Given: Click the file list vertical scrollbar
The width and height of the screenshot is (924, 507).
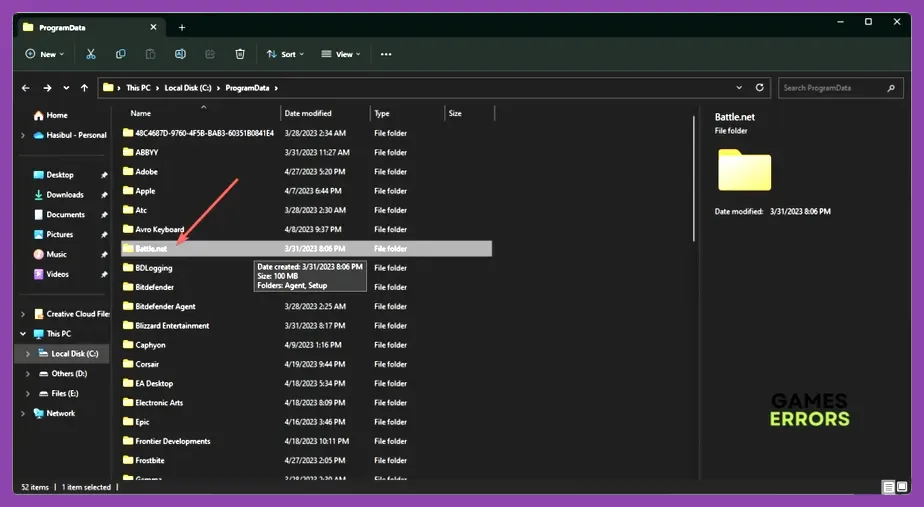Looking at the screenshot, I should 694,179.
